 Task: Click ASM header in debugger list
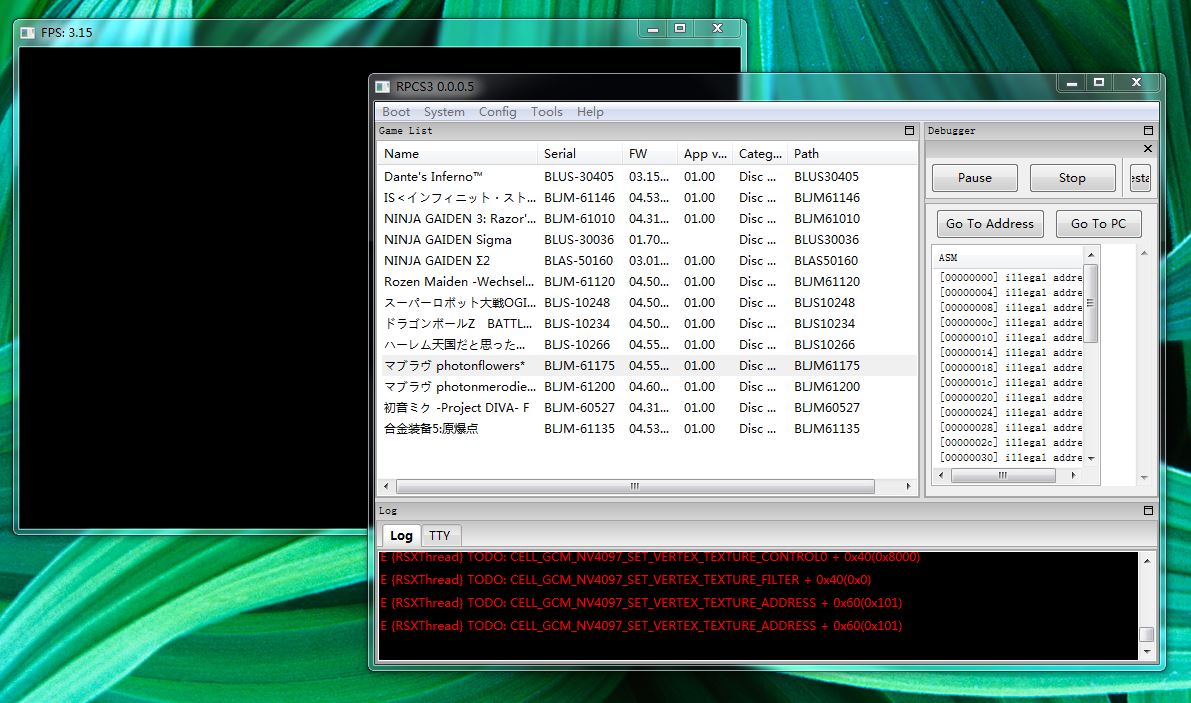tap(1007, 257)
